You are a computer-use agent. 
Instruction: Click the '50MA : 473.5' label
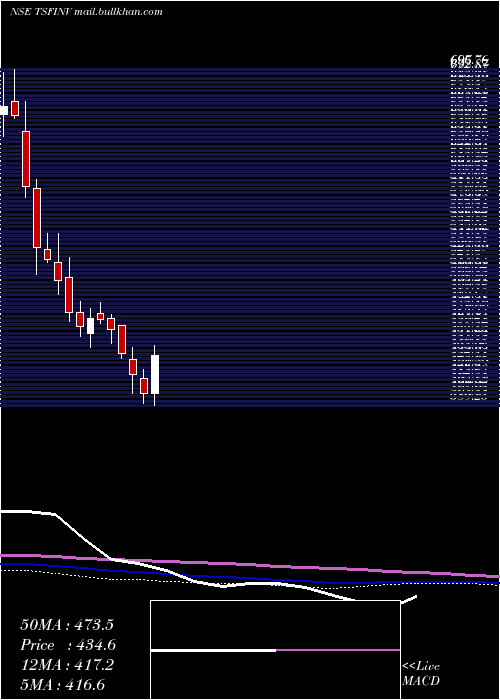click(x=67, y=625)
